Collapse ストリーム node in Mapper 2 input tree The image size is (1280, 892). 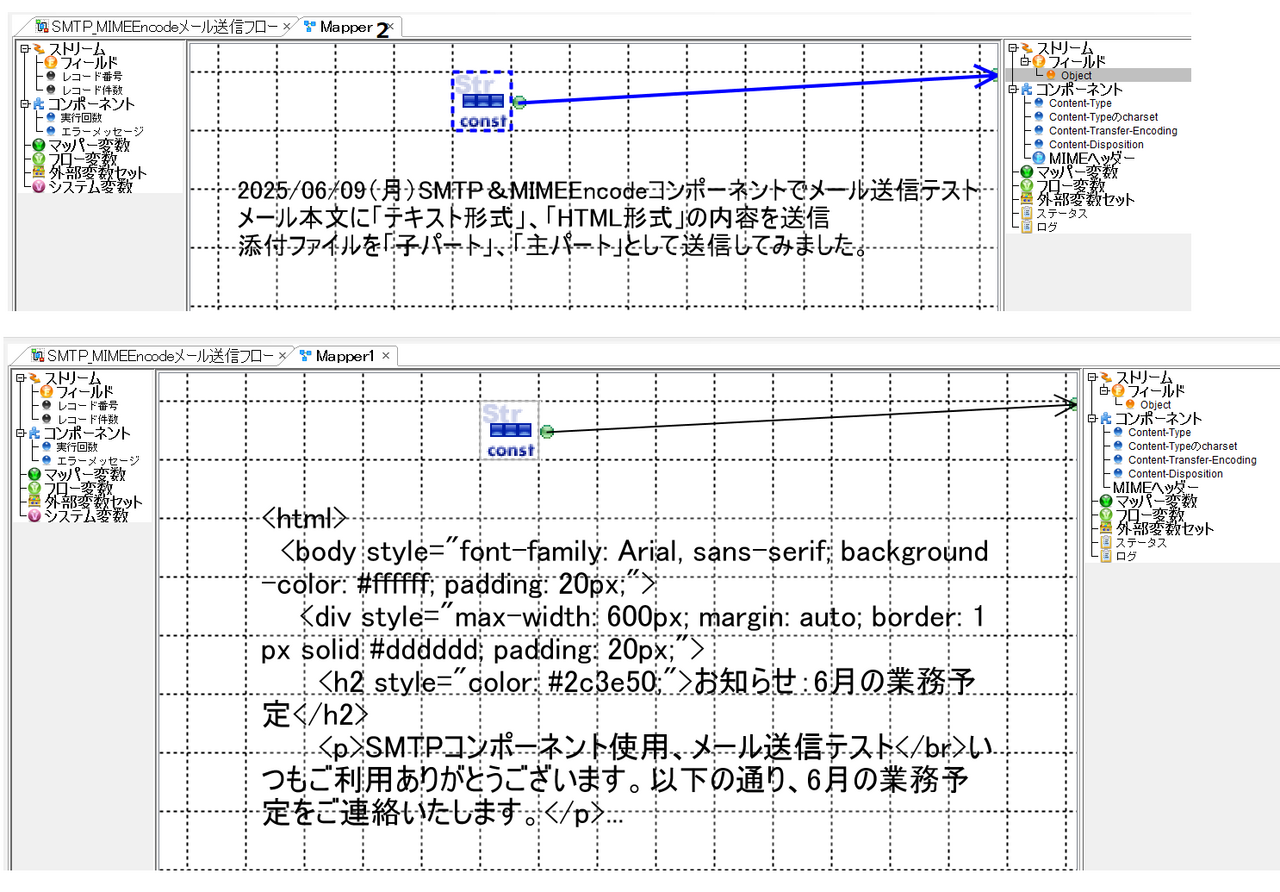pyautogui.click(x=25, y=48)
